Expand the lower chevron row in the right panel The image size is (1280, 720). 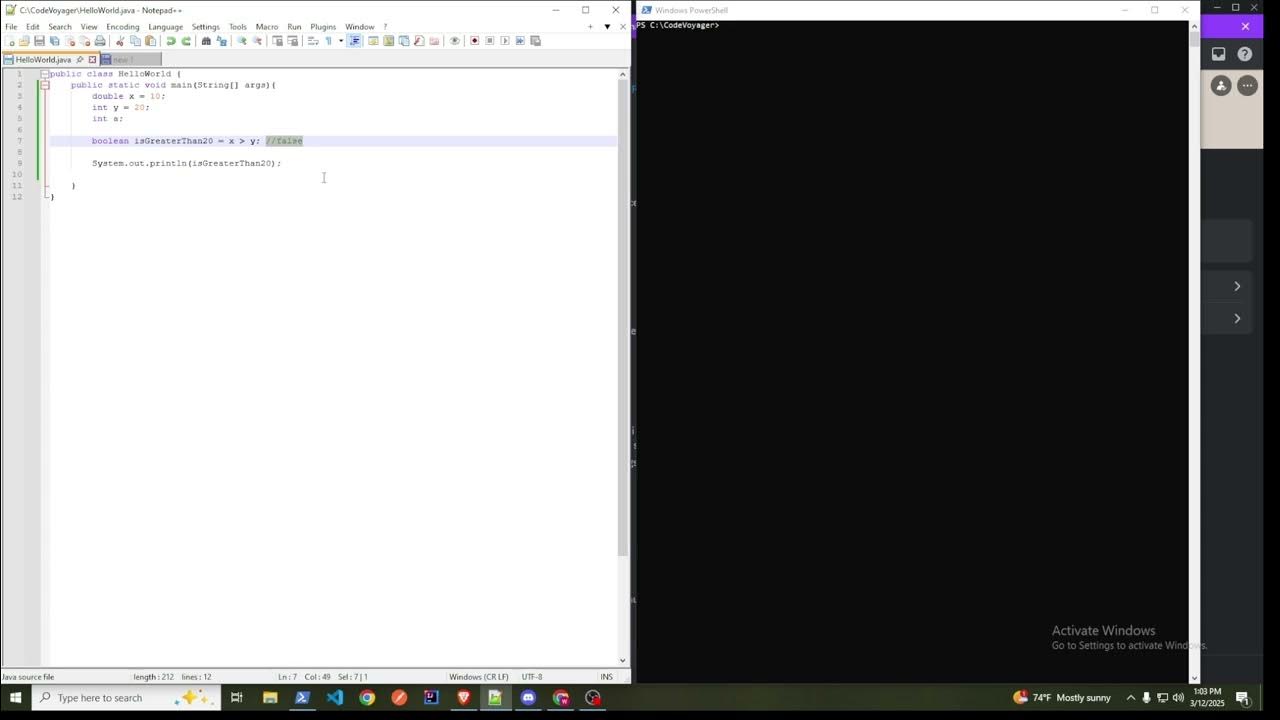point(1237,318)
